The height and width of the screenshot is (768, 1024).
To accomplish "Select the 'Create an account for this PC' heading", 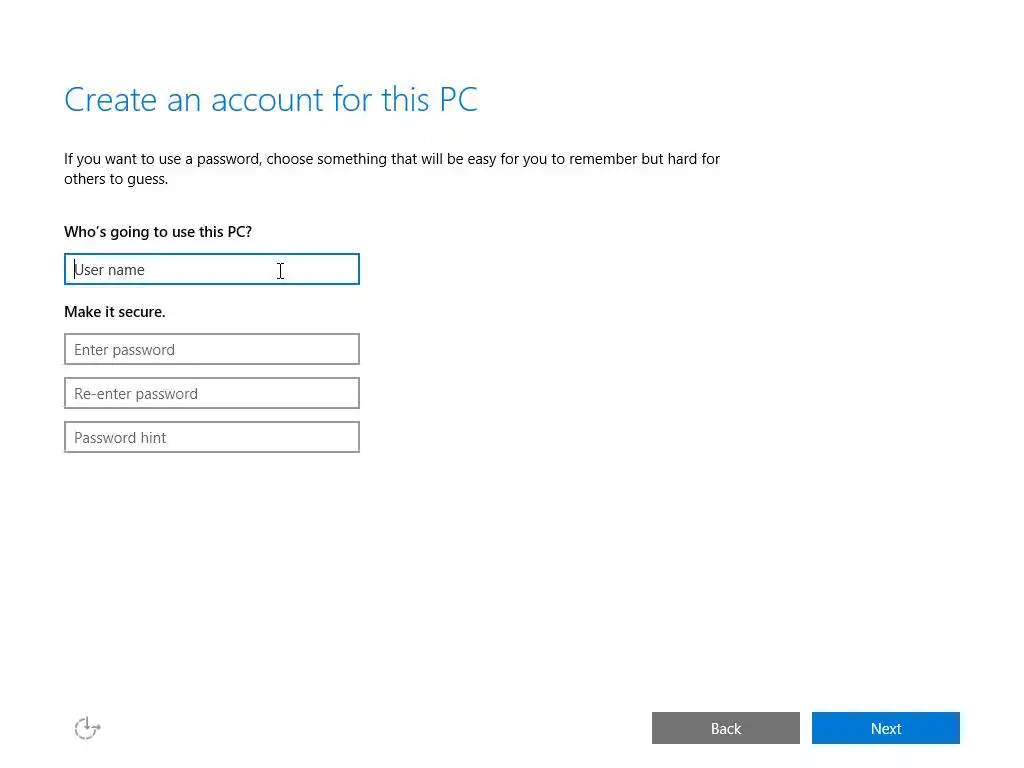I will pyautogui.click(x=271, y=100).
